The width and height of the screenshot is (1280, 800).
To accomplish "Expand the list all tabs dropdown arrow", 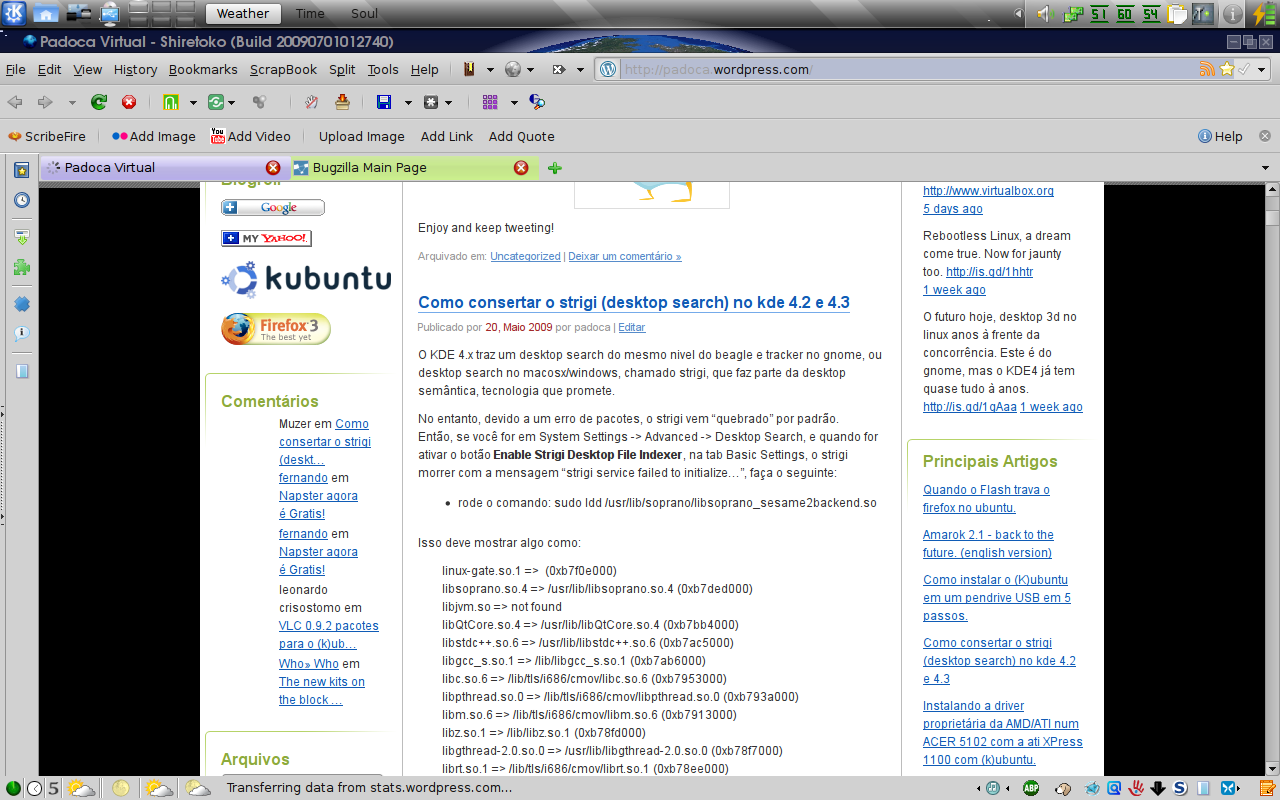I will click(1265, 168).
